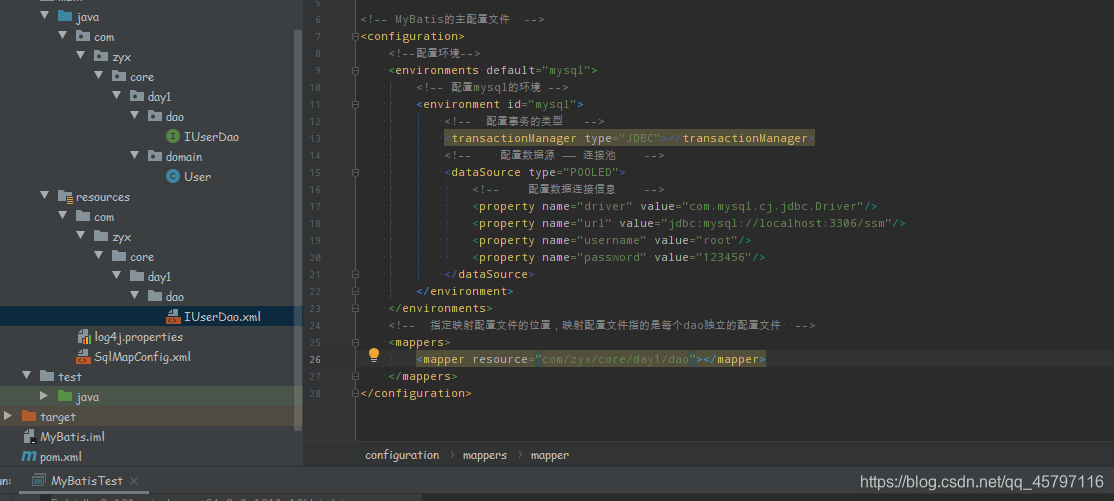1114x501 pixels.
Task: Click the yellow lightbulb intention icon
Action: pos(374,355)
